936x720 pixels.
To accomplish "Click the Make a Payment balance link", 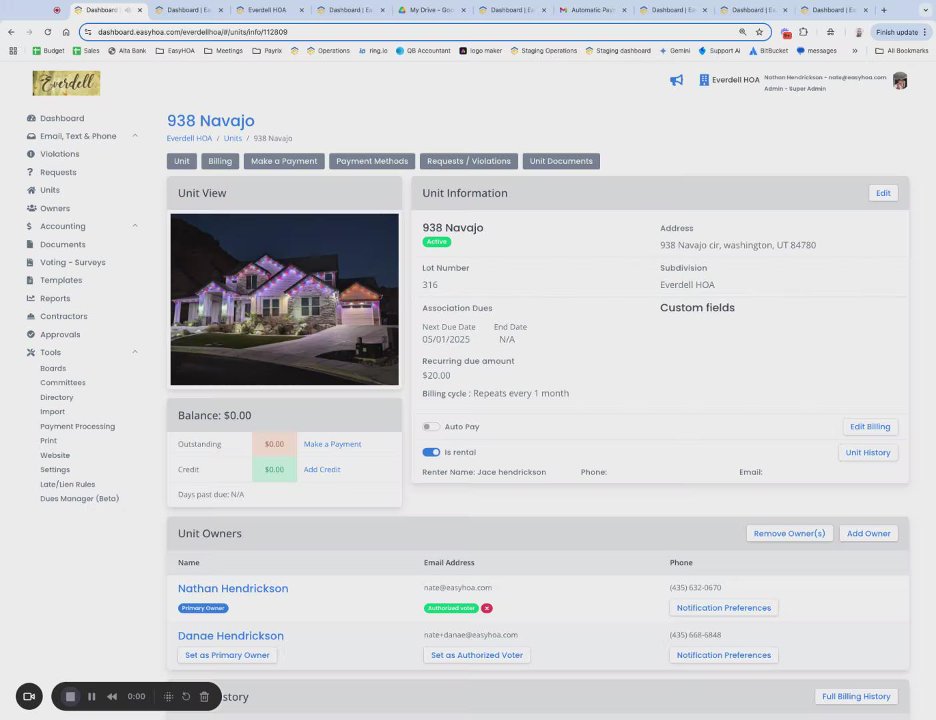I will click(x=332, y=444).
